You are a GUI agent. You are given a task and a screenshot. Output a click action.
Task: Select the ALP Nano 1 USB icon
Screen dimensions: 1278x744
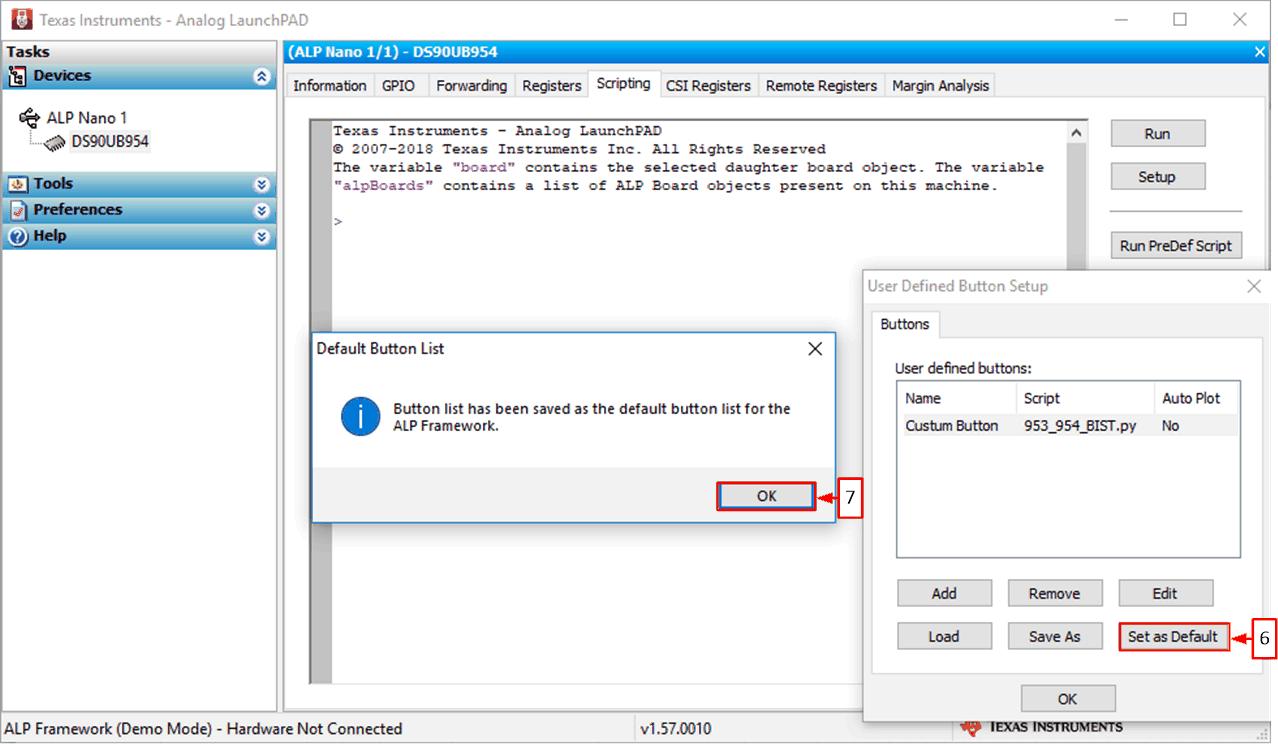click(x=30, y=118)
